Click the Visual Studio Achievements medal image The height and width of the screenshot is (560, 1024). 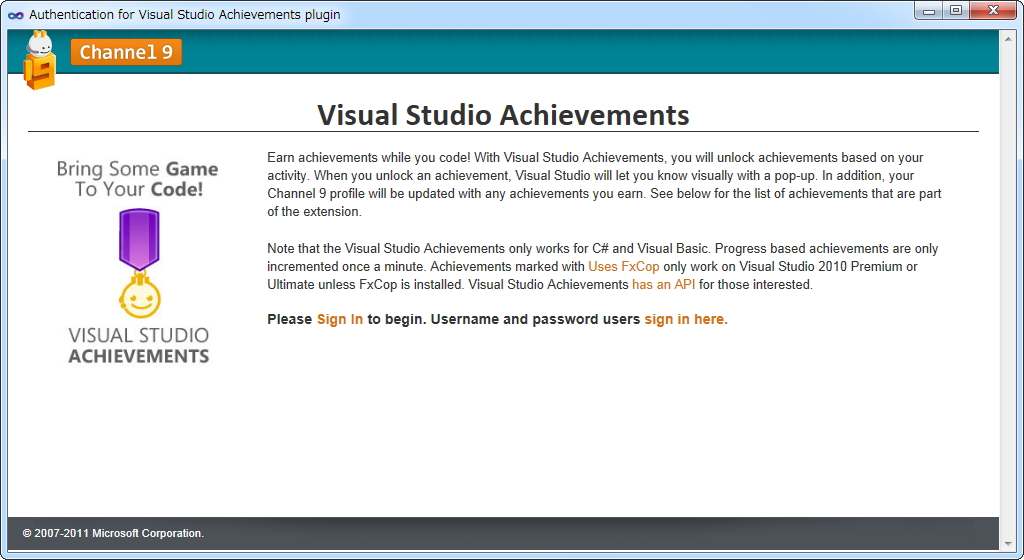[x=139, y=263]
